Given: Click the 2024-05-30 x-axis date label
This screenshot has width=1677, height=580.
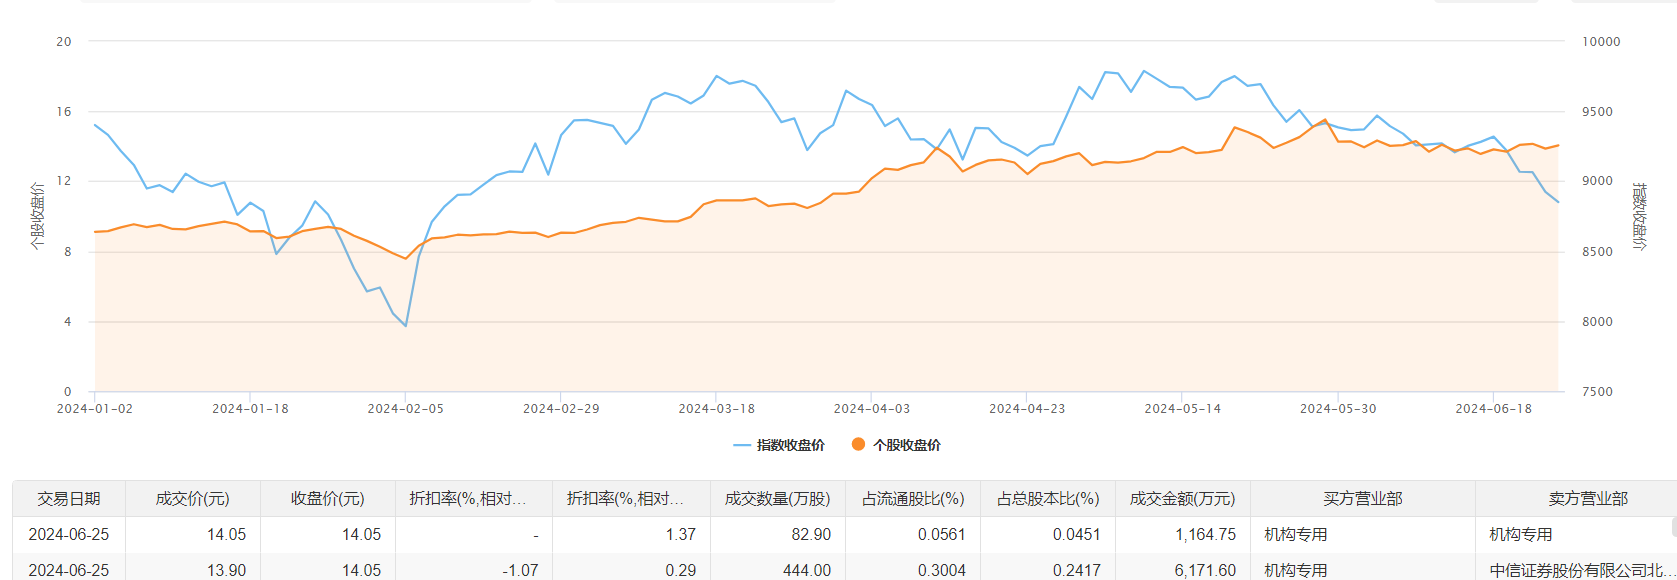Looking at the screenshot, I should click(1338, 409).
